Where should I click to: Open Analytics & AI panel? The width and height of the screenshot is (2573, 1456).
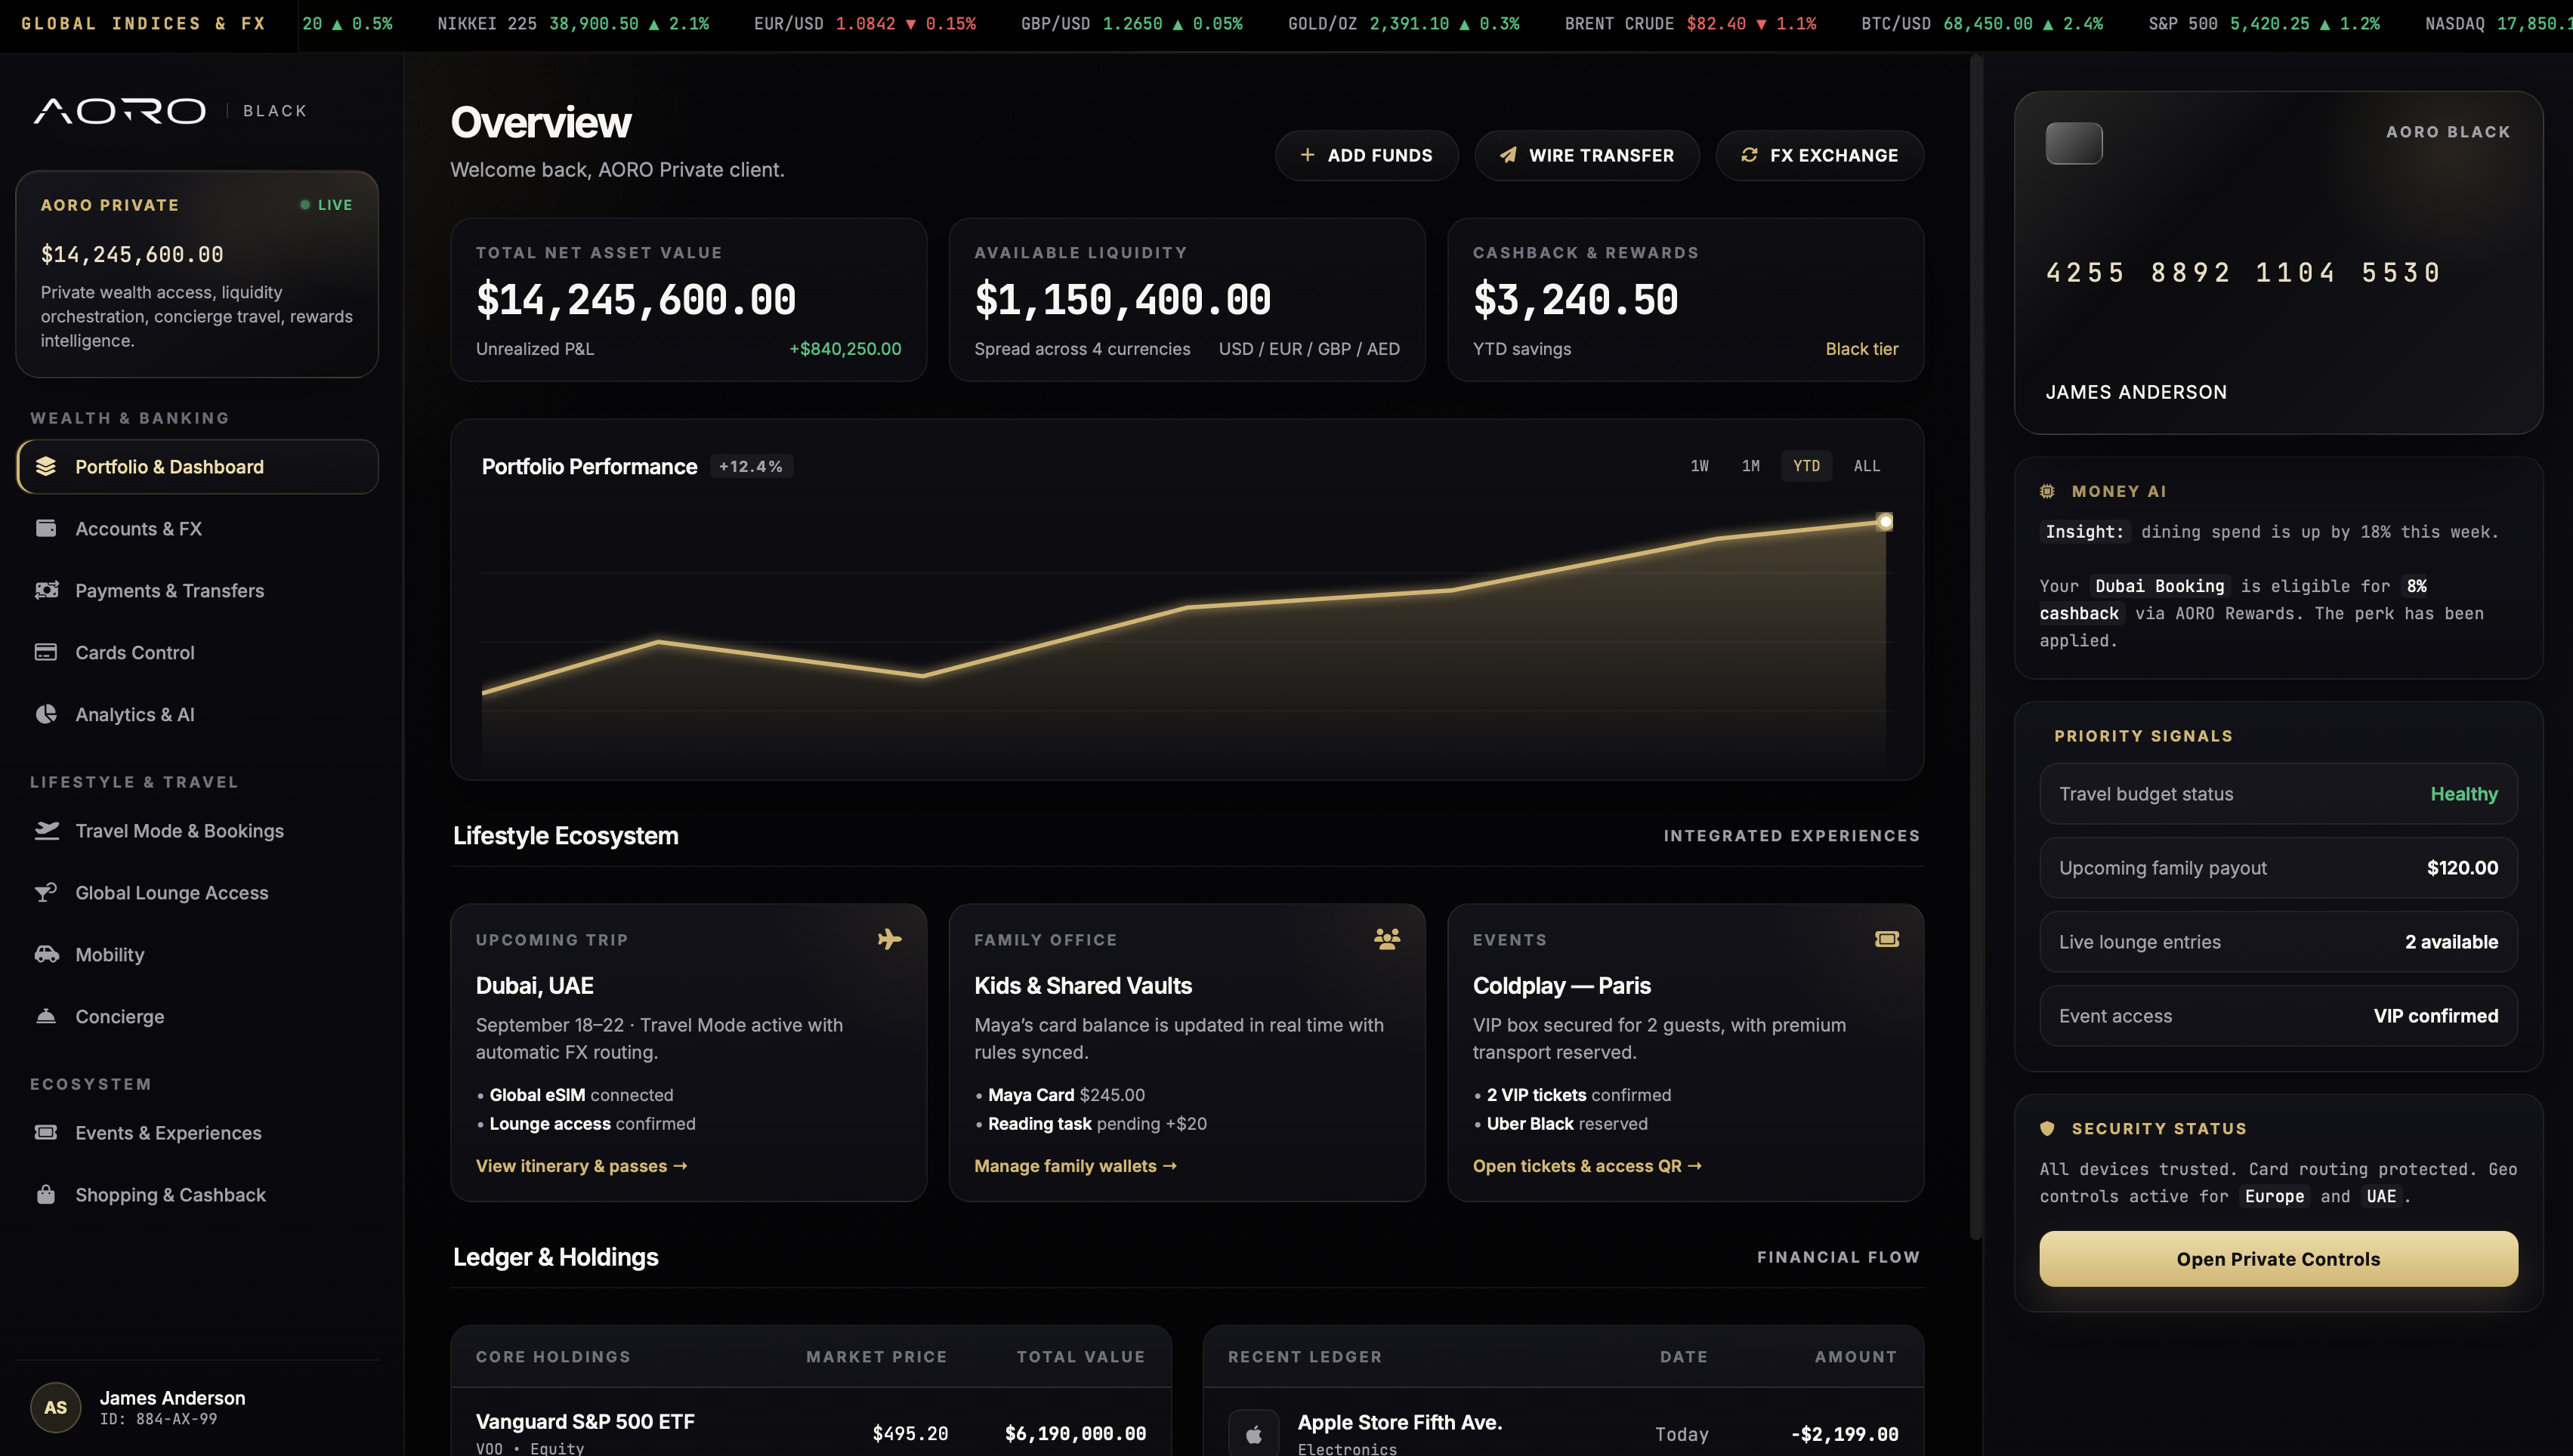(x=134, y=714)
